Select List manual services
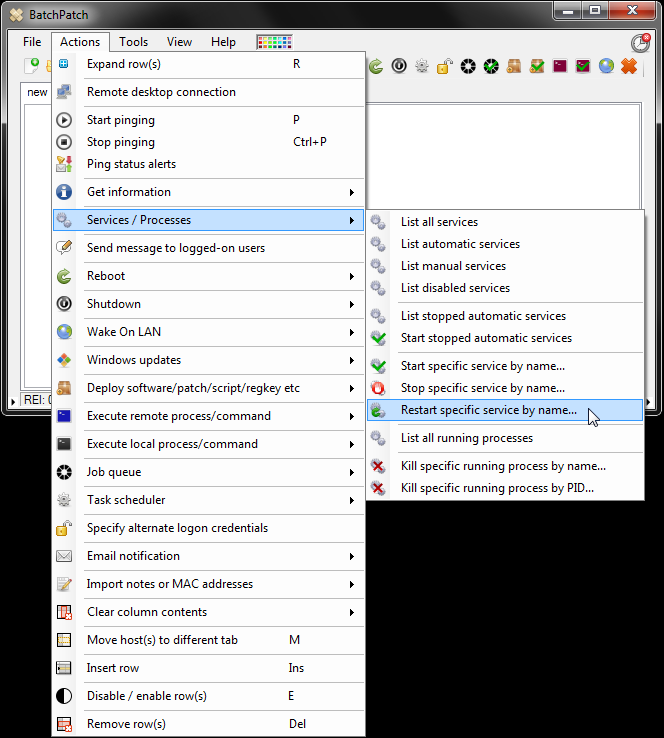The height and width of the screenshot is (738, 664). (x=505, y=266)
